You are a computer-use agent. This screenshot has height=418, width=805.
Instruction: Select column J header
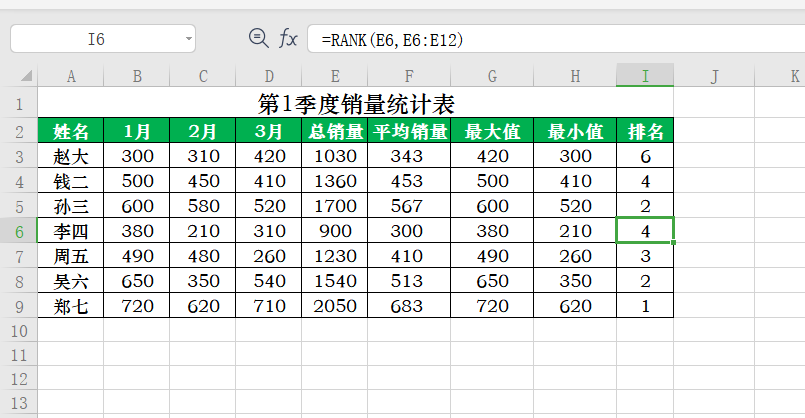tap(714, 77)
